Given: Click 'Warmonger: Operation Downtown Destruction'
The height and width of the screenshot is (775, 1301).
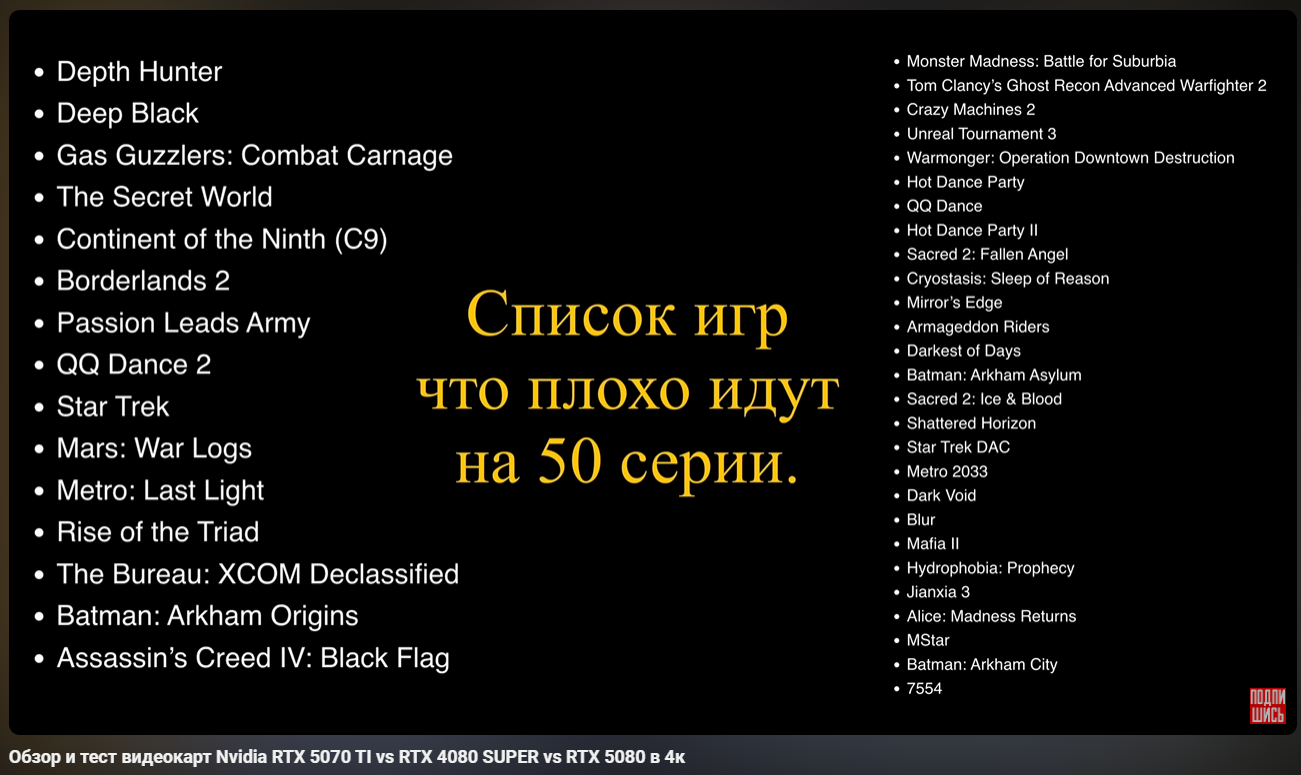Looking at the screenshot, I should (1070, 158).
